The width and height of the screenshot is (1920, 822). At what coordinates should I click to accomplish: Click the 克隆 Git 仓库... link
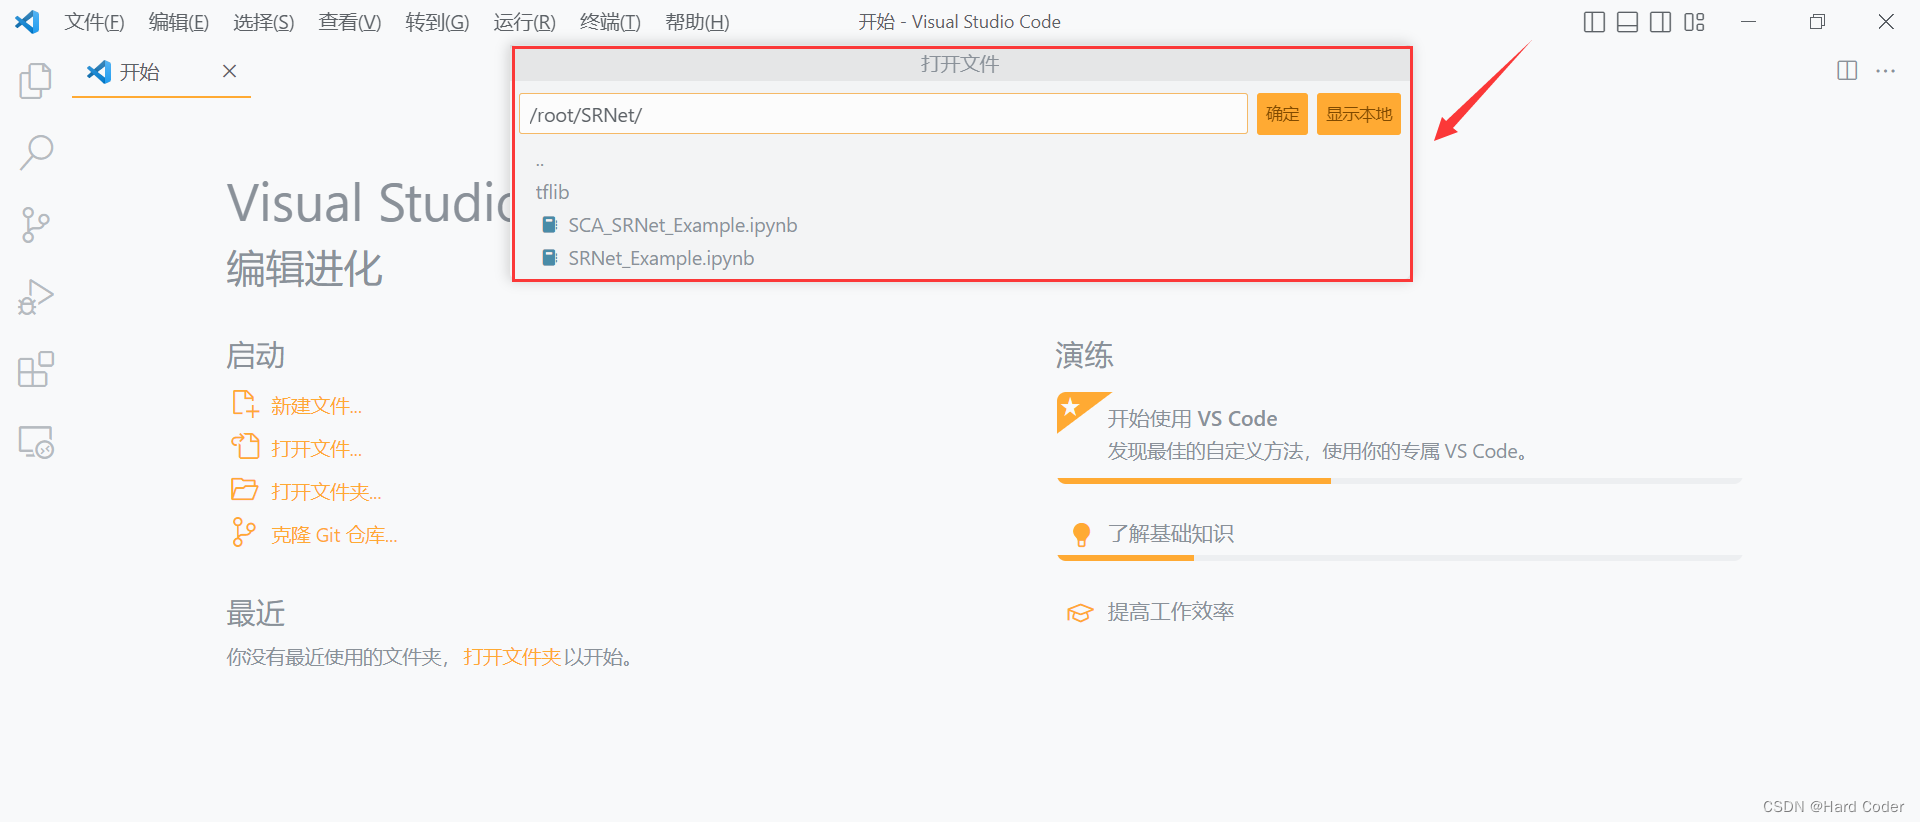(x=334, y=535)
